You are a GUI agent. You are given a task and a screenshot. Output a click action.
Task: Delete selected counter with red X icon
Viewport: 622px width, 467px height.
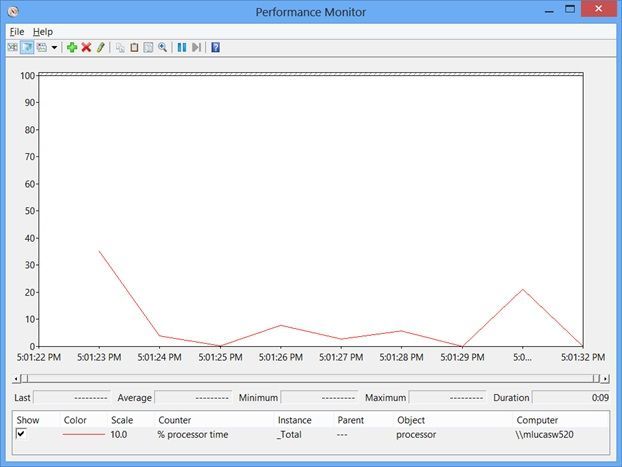tap(86, 48)
